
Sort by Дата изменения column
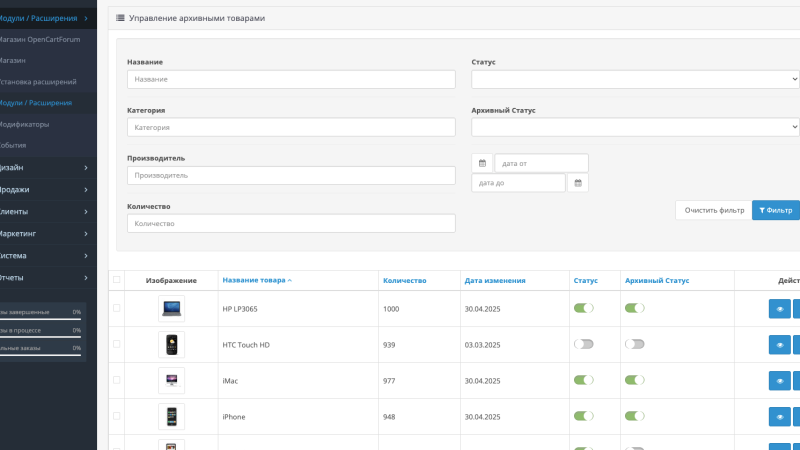tap(495, 280)
